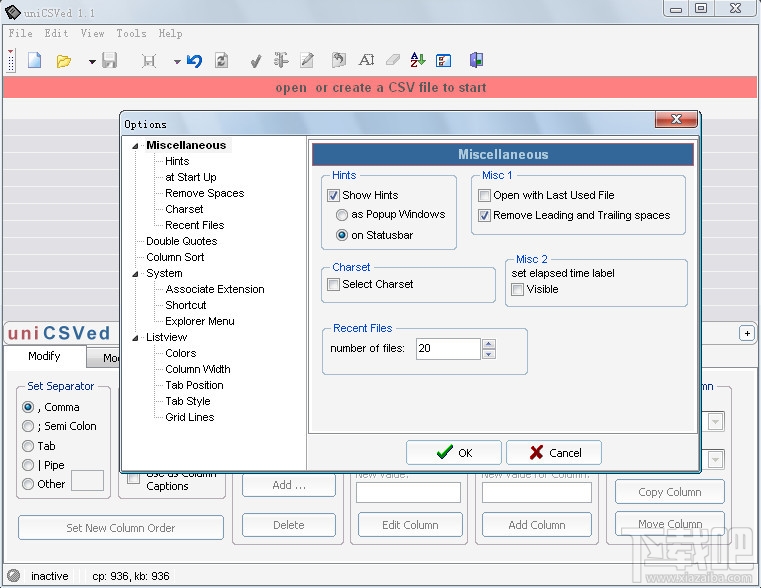This screenshot has height=588, width=761.
Task: Select hints on Statusbar
Action: coord(342,235)
